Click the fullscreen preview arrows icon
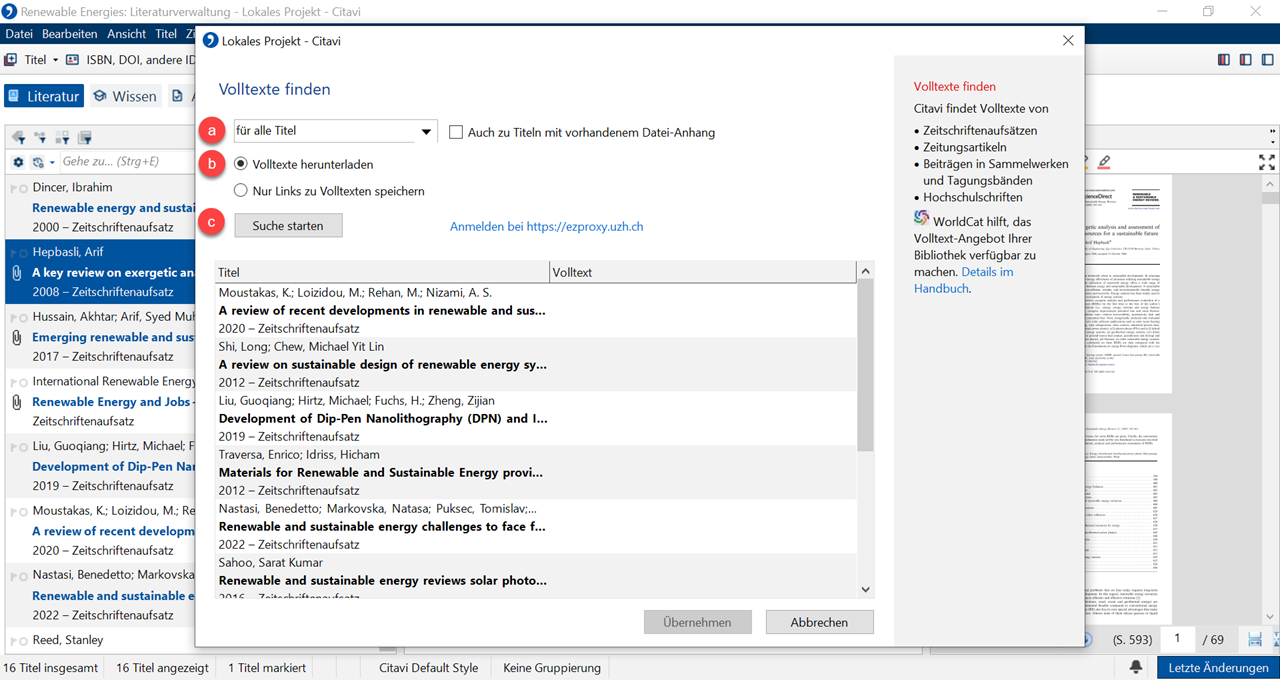The height and width of the screenshot is (680, 1280). (x=1266, y=162)
